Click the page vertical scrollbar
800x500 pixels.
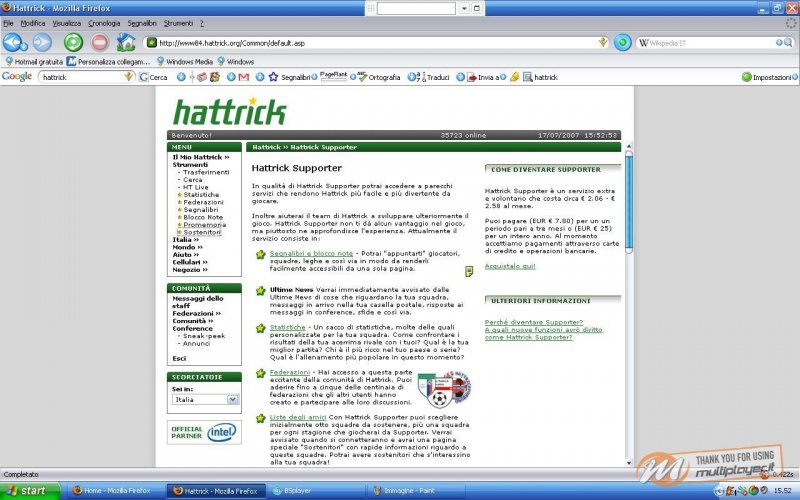click(x=628, y=300)
